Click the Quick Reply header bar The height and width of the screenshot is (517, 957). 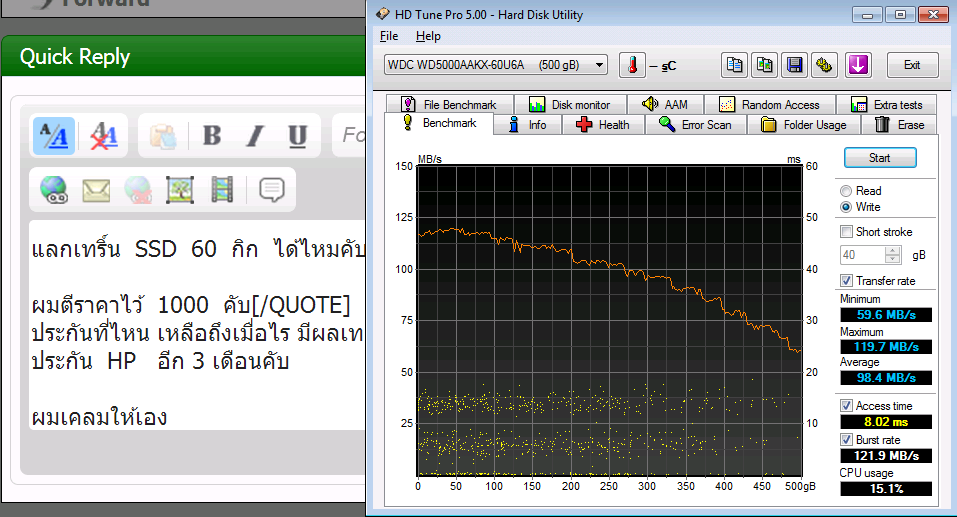coord(184,56)
